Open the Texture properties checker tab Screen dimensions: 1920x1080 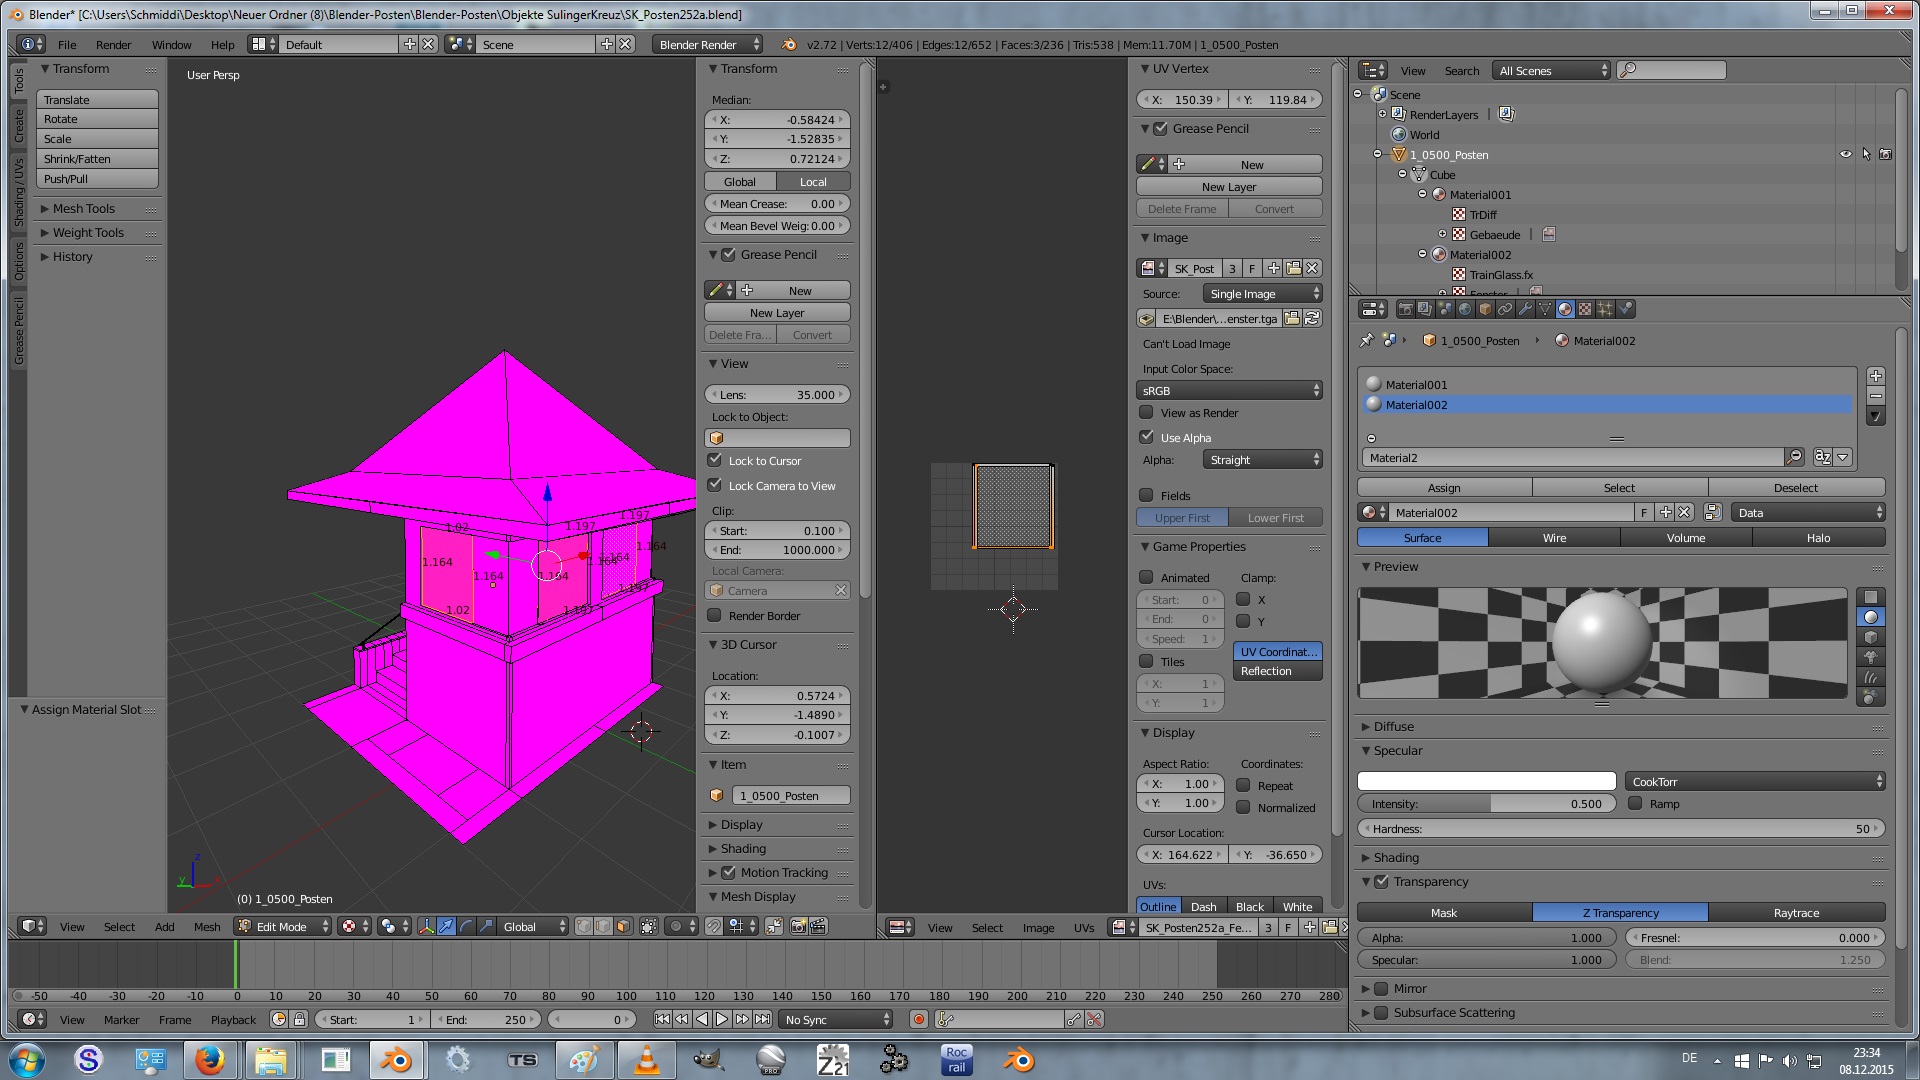pos(1585,309)
